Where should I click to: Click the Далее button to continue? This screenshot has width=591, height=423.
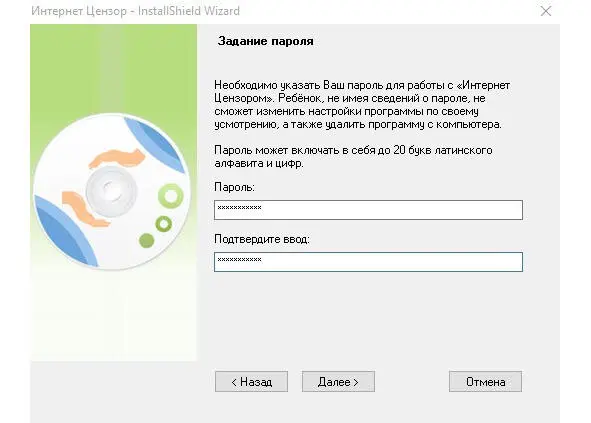pos(338,382)
